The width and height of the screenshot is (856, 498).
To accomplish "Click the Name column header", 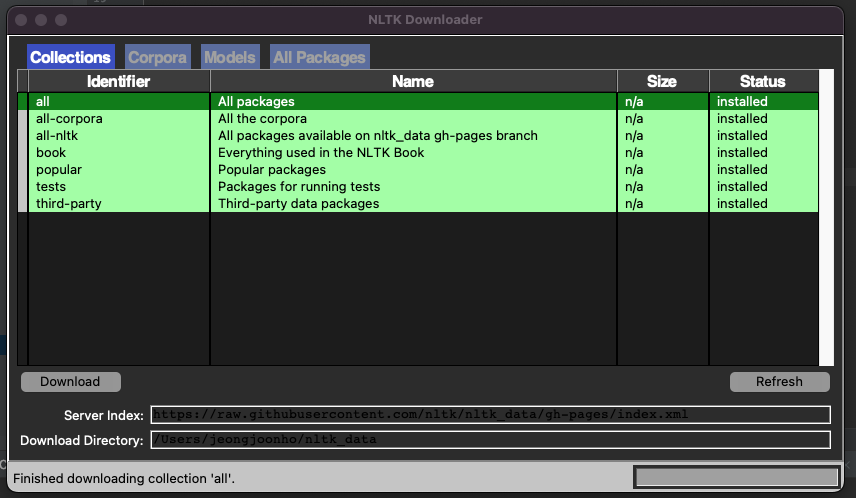I will point(413,81).
